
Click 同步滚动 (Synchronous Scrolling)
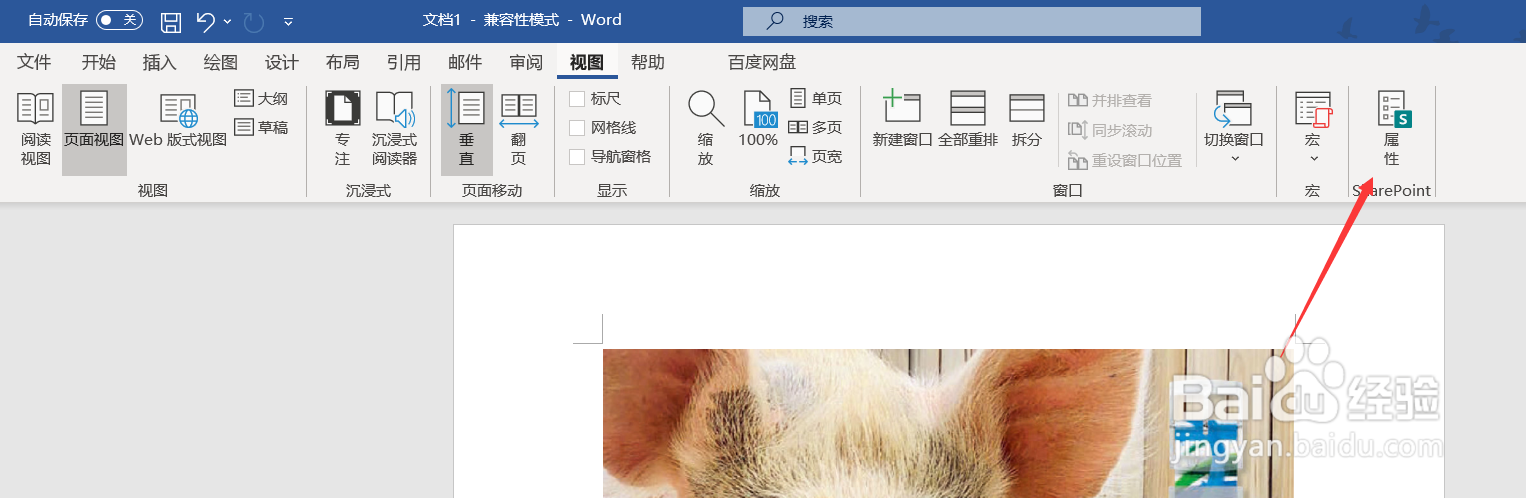(1110, 130)
